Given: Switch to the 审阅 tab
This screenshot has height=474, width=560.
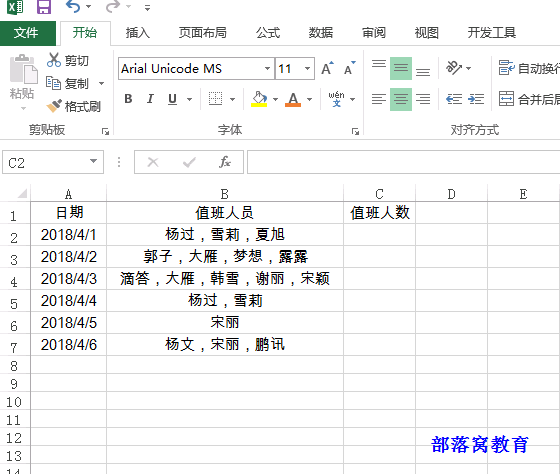Looking at the screenshot, I should 374,33.
